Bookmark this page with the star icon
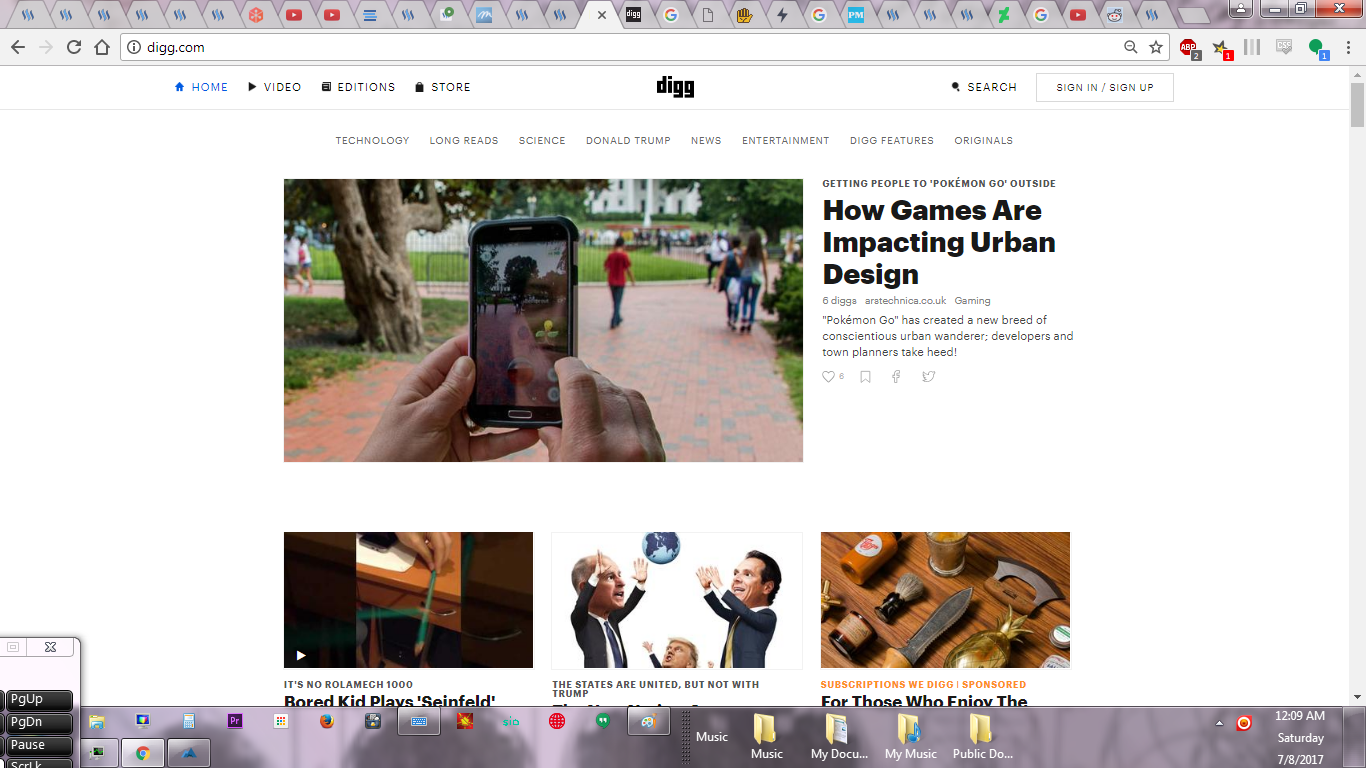This screenshot has height=768, width=1366. (1156, 47)
